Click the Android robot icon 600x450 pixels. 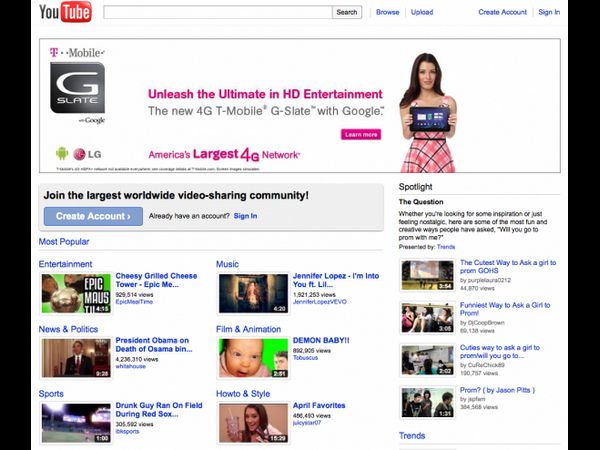62,153
